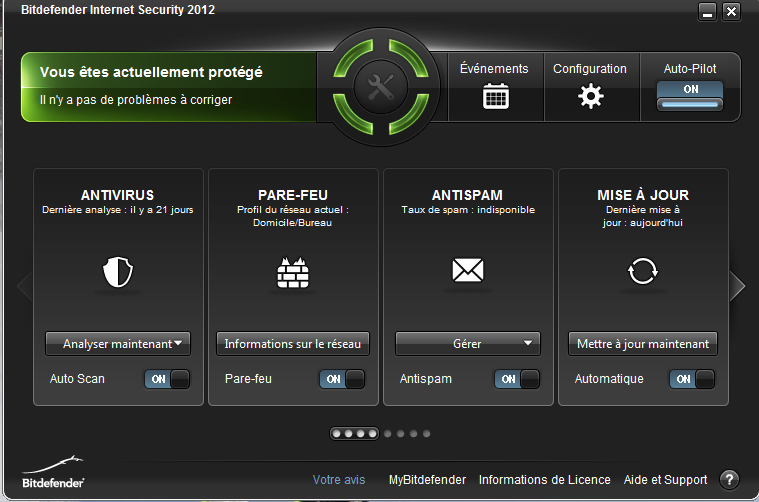This screenshot has height=502, width=759.
Task: Open help via the question mark icon
Action: point(729,480)
